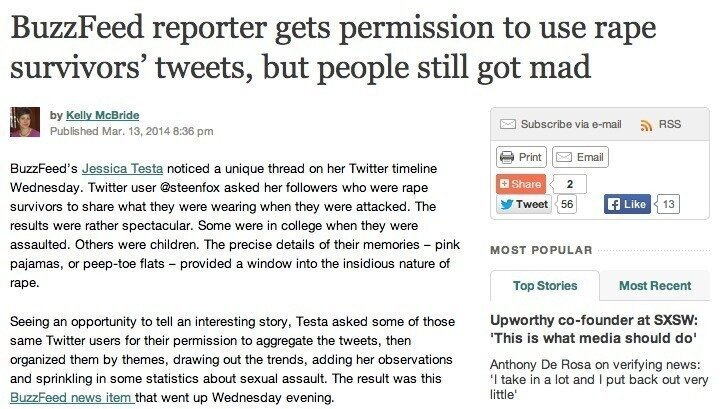This screenshot has width=723, height=409.
Task: Click the tweet count showing 56
Action: coord(565,204)
